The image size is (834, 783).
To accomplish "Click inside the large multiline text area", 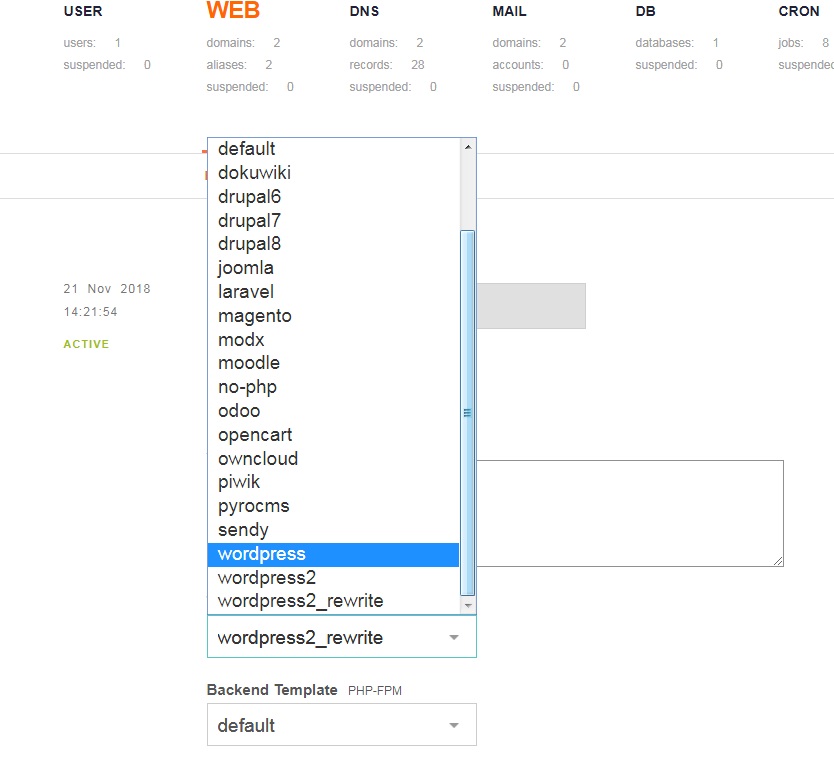I will pyautogui.click(x=630, y=513).
